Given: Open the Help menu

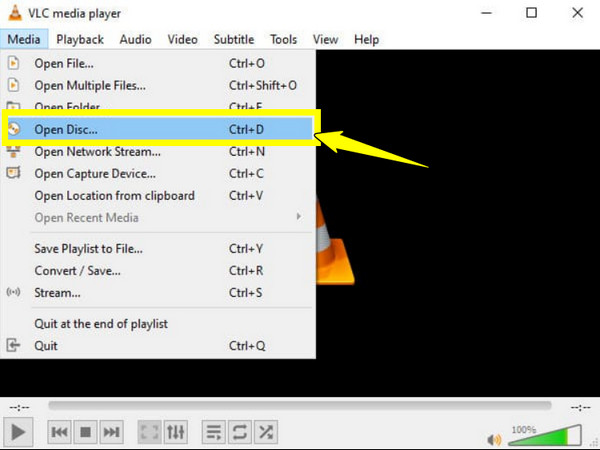Looking at the screenshot, I should tap(367, 39).
